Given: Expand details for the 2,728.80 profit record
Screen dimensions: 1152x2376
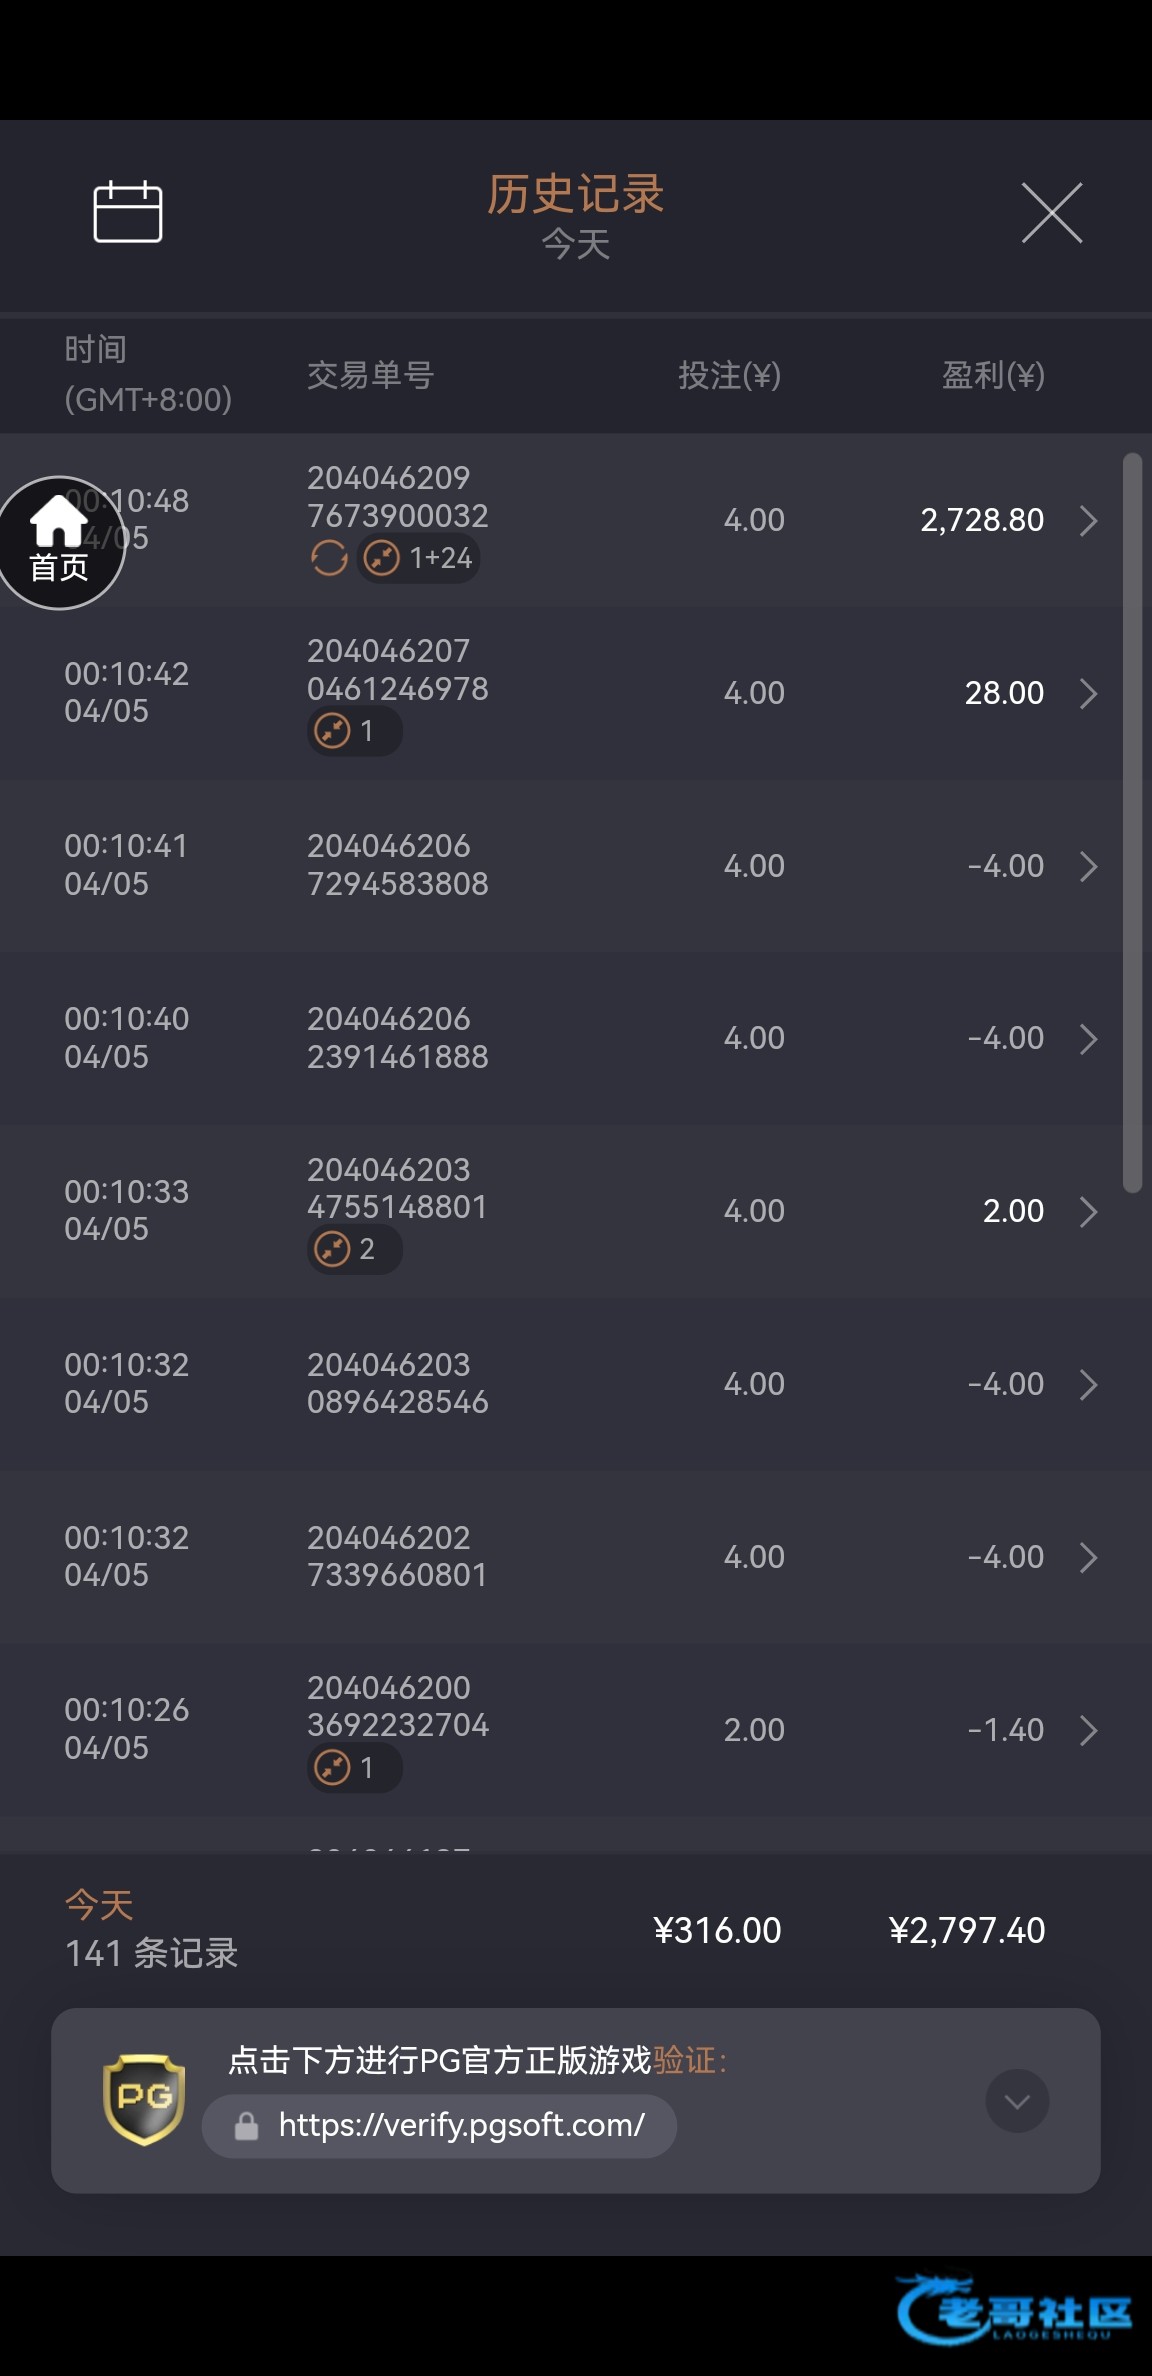Looking at the screenshot, I should [1089, 521].
